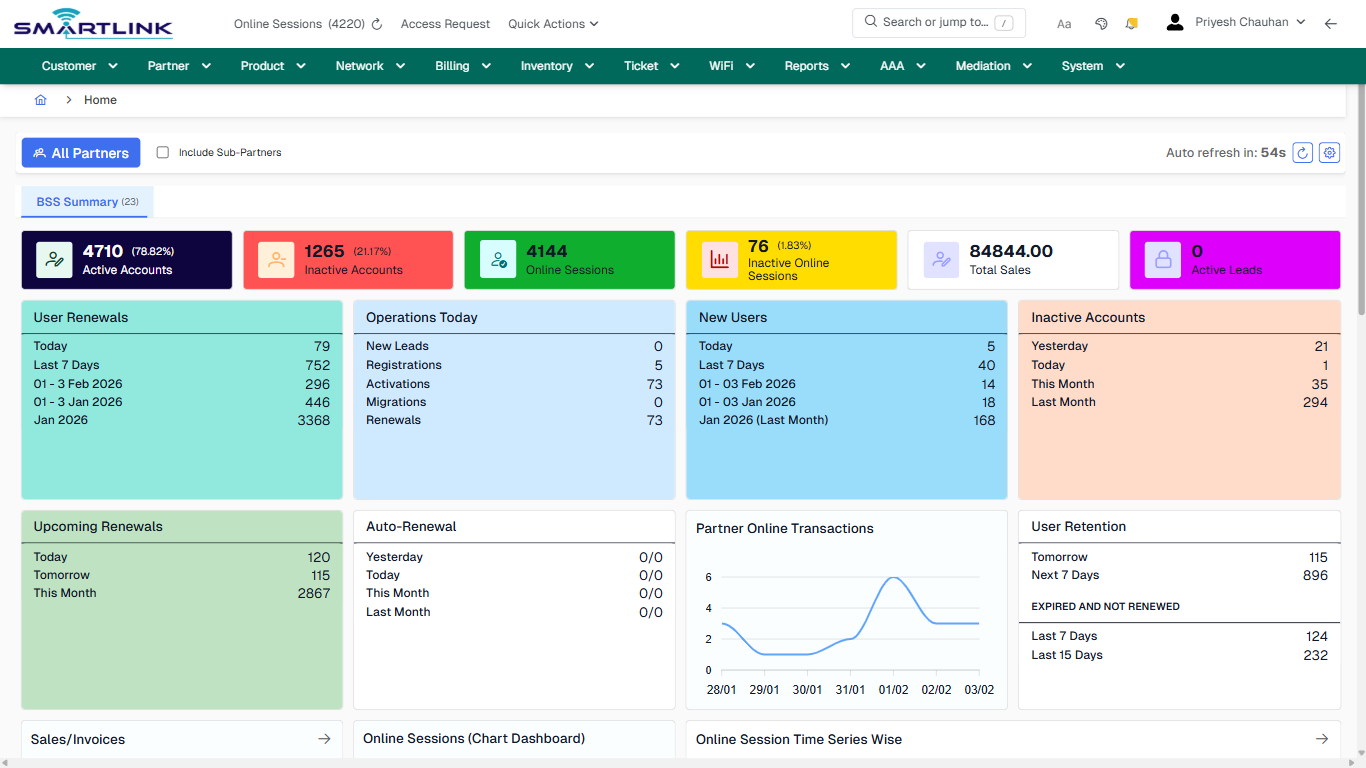Open dashboard settings gear icon
The image size is (1366, 768).
(x=1329, y=153)
